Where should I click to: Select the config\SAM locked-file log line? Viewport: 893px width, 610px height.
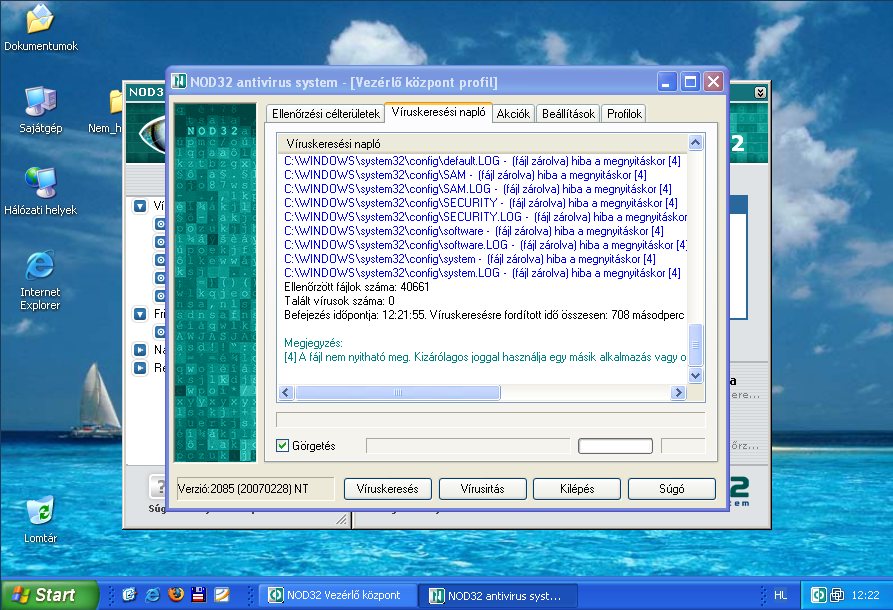pos(465,175)
